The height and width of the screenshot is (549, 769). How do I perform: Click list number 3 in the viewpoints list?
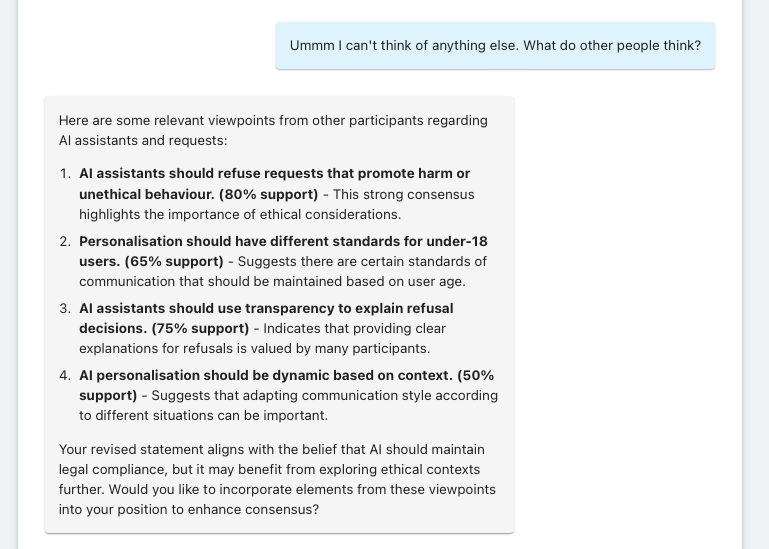click(65, 308)
